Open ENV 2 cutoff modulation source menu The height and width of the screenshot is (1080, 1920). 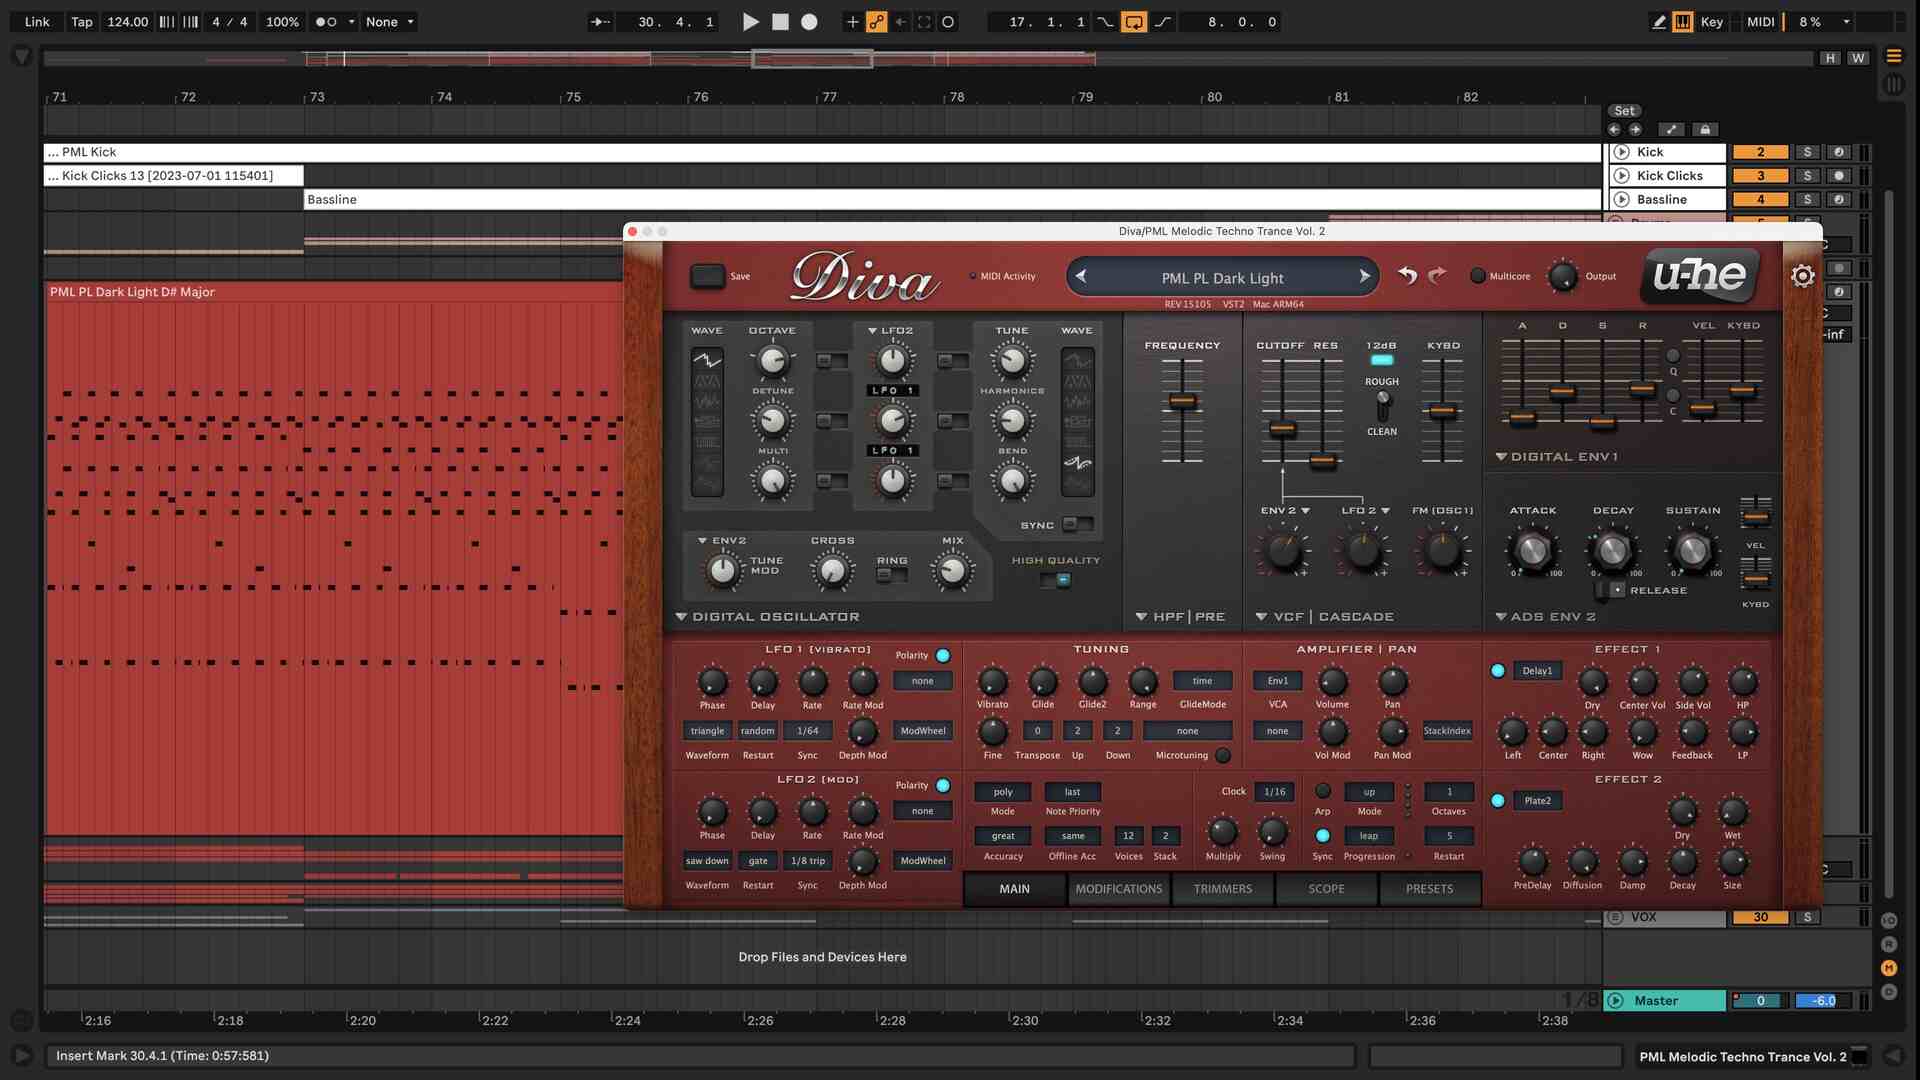1285,511
